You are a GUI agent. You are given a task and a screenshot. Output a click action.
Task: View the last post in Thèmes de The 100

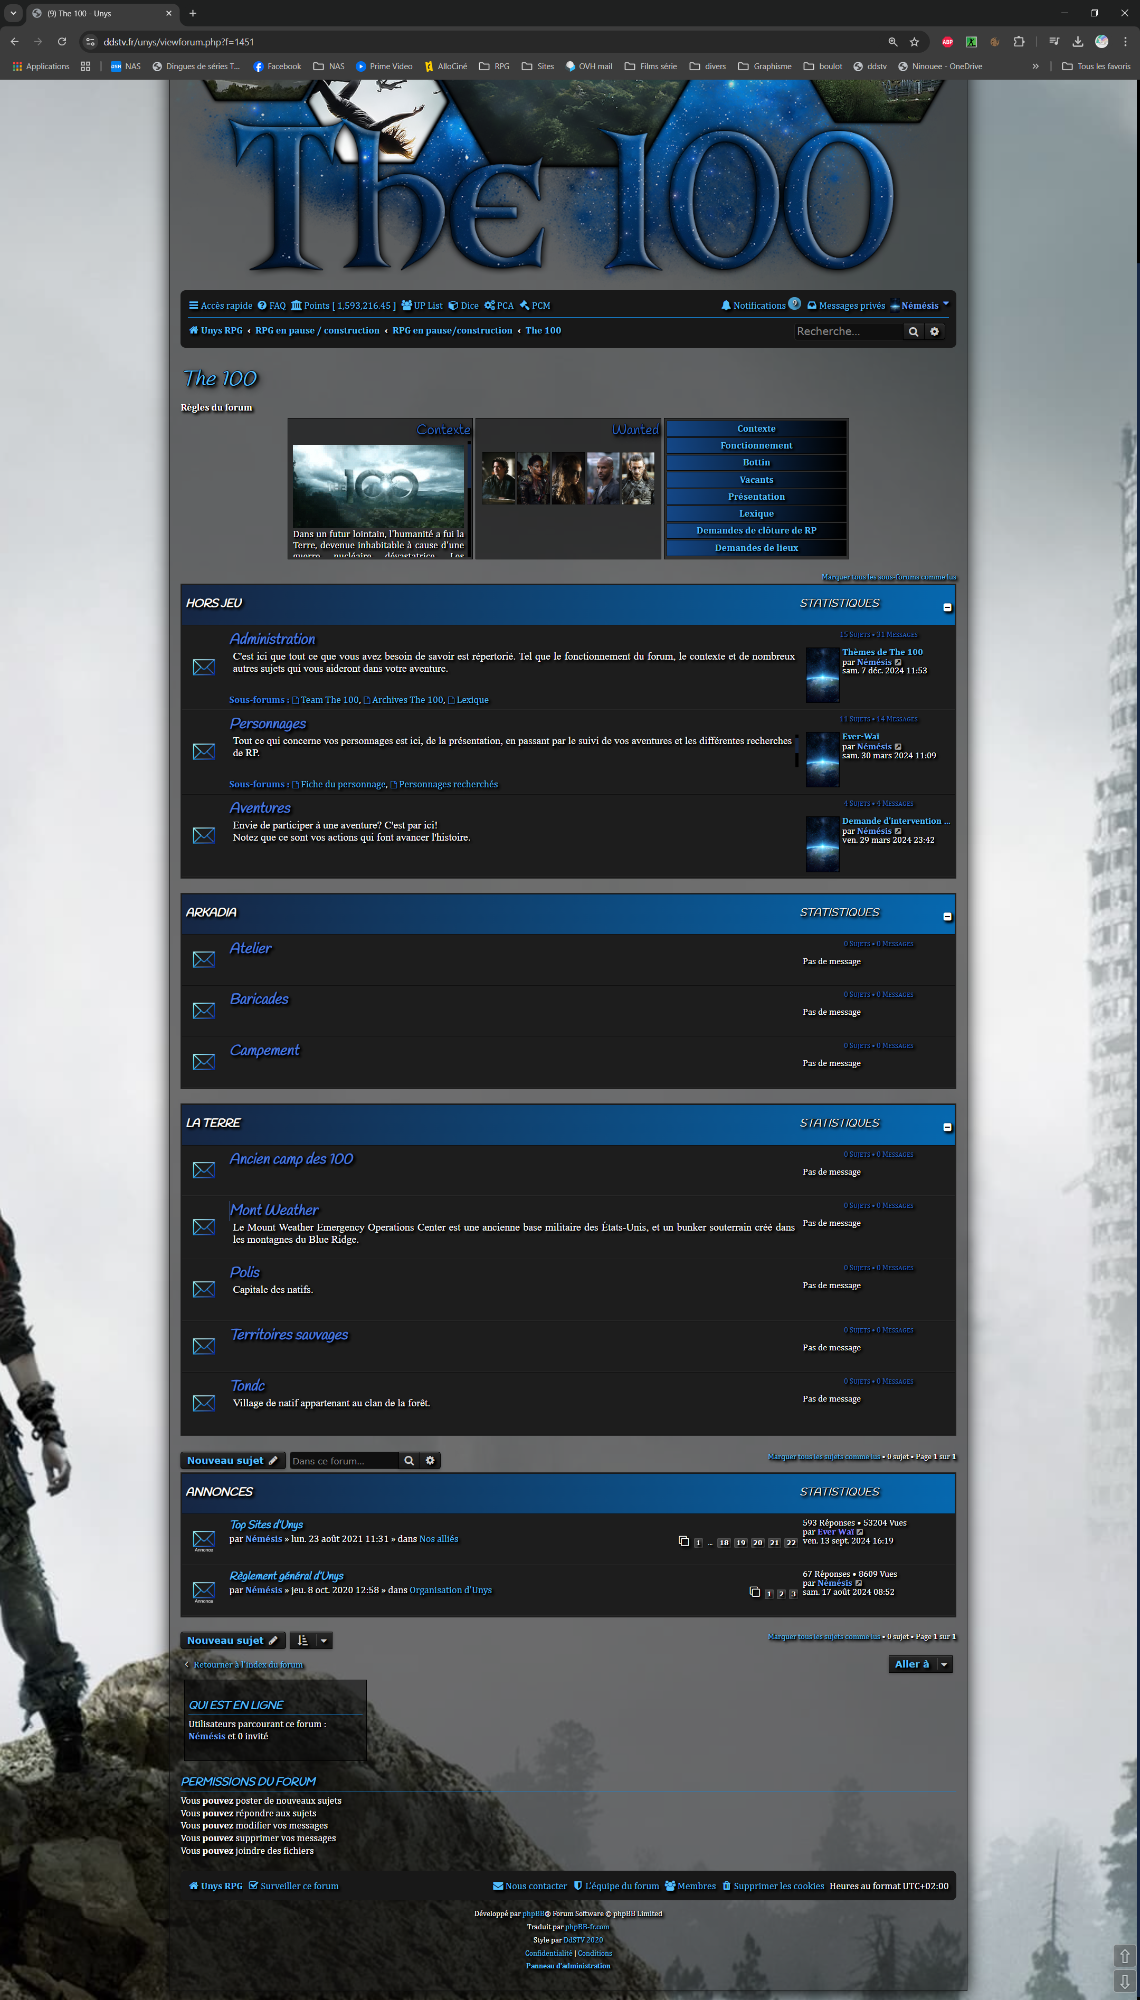tap(898, 662)
